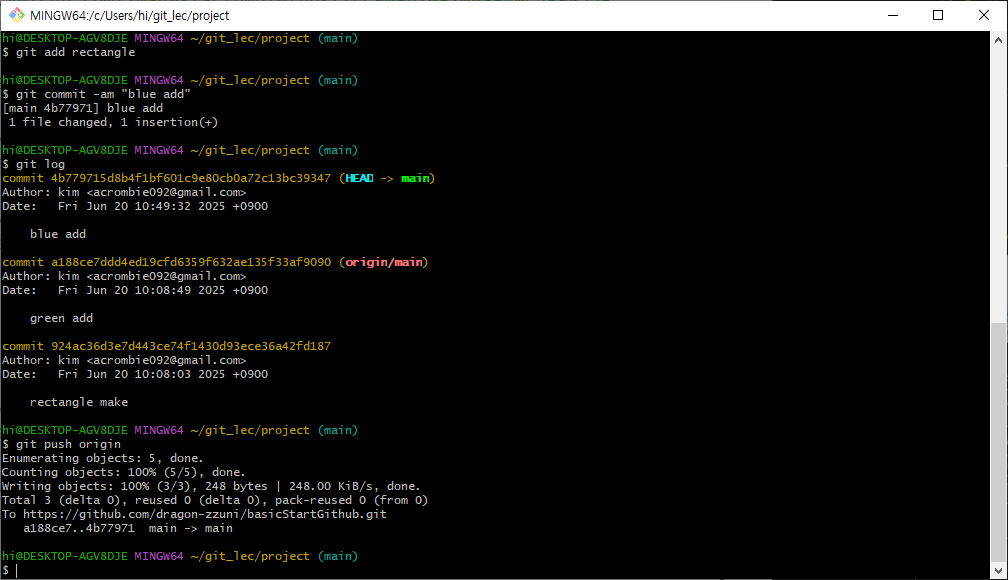Click the date line 'Jun 20 10:08:03 2025'

coord(135,374)
